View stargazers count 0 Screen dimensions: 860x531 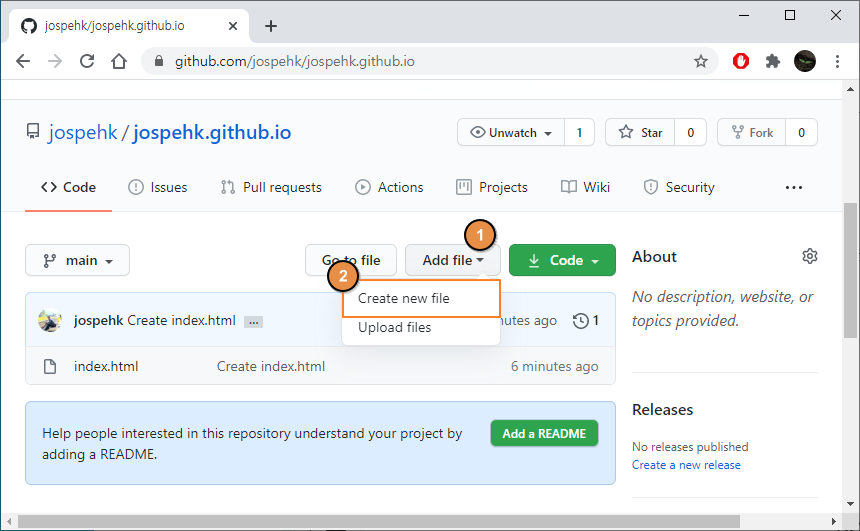tap(691, 132)
